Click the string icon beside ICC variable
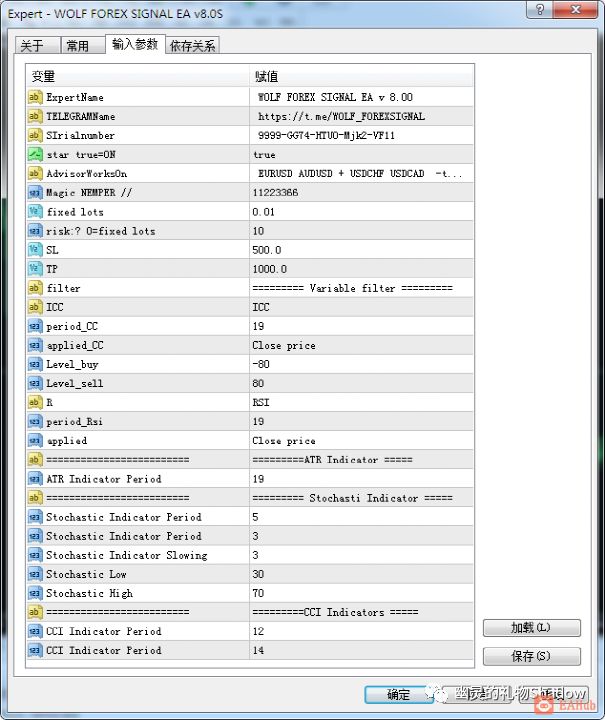 point(35,307)
